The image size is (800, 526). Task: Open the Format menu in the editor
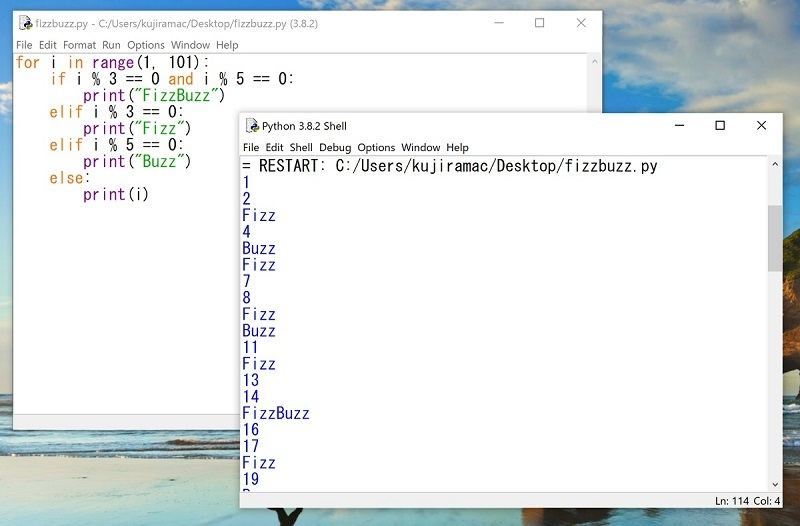(80, 45)
